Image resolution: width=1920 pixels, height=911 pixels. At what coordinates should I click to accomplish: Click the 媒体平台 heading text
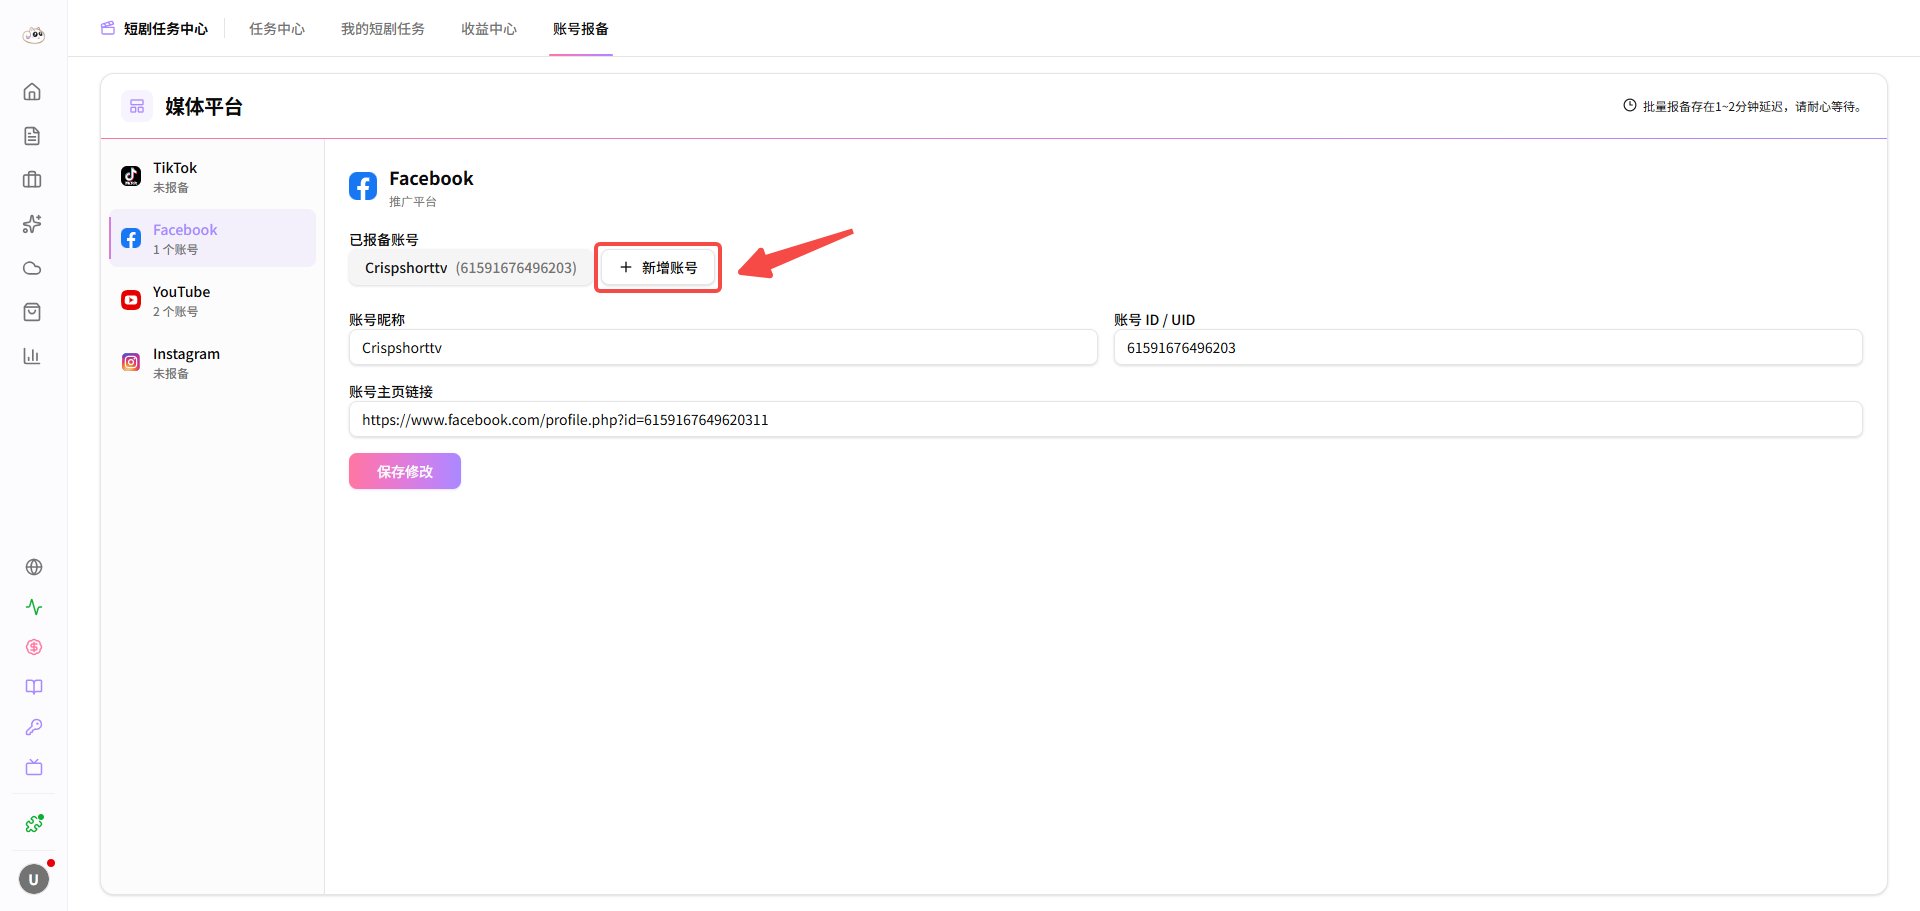coord(204,107)
